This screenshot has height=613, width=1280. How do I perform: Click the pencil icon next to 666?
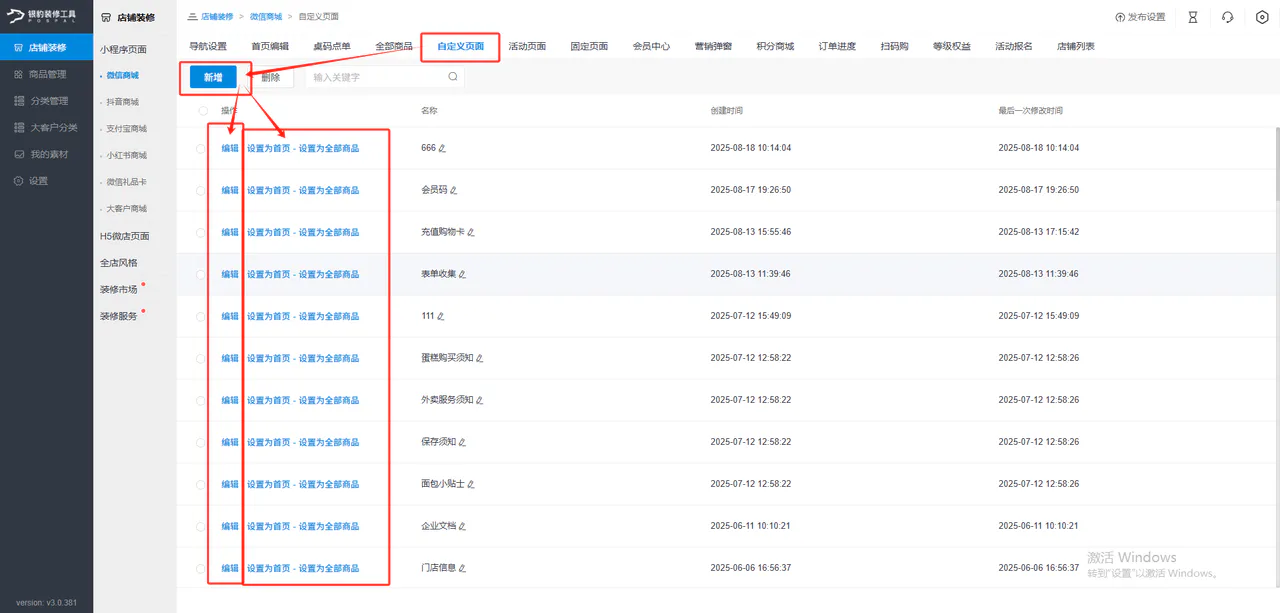[x=442, y=148]
